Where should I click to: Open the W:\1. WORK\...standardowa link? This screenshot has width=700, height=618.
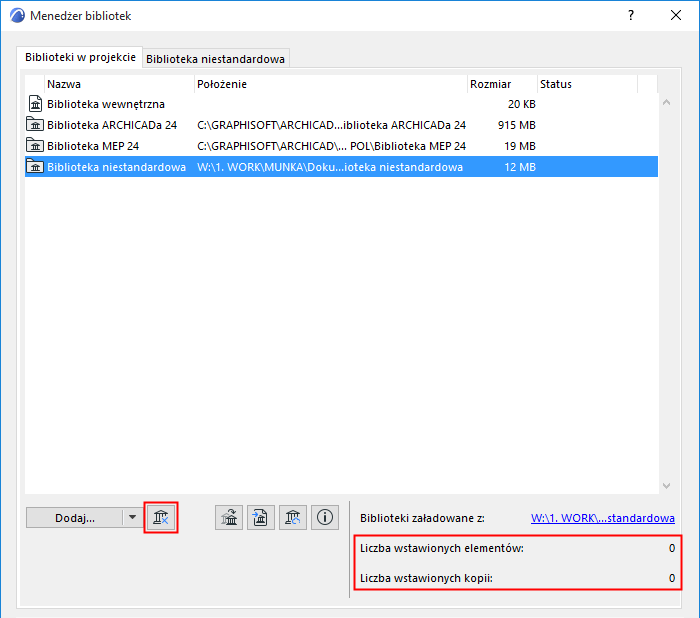tap(603, 518)
